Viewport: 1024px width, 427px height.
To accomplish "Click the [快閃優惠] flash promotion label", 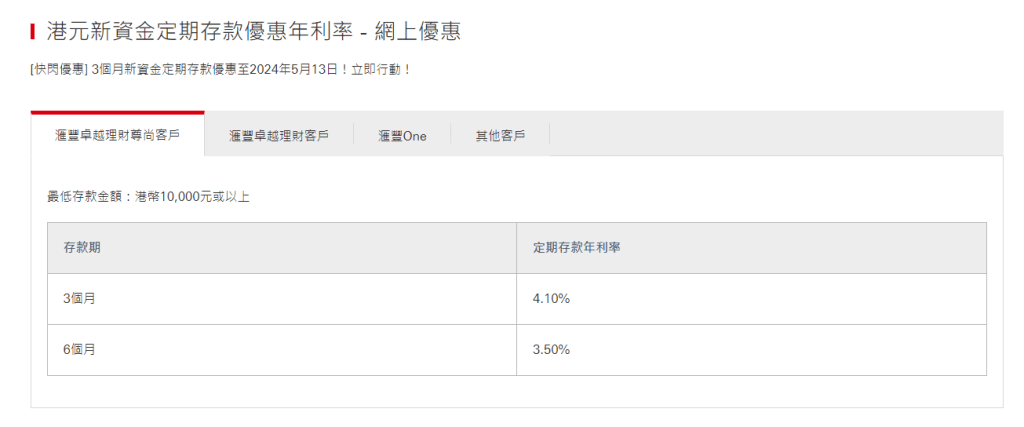I will 58,70.
